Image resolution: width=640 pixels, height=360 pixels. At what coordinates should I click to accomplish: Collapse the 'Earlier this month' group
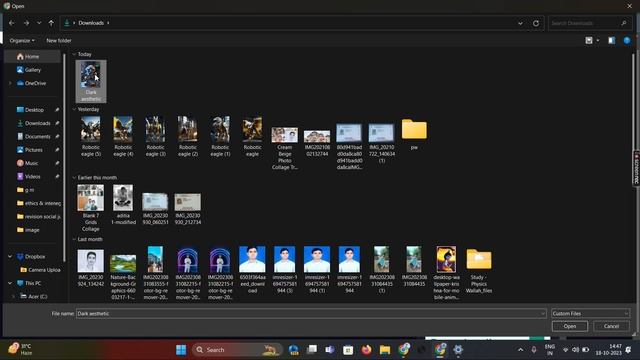[x=74, y=178]
